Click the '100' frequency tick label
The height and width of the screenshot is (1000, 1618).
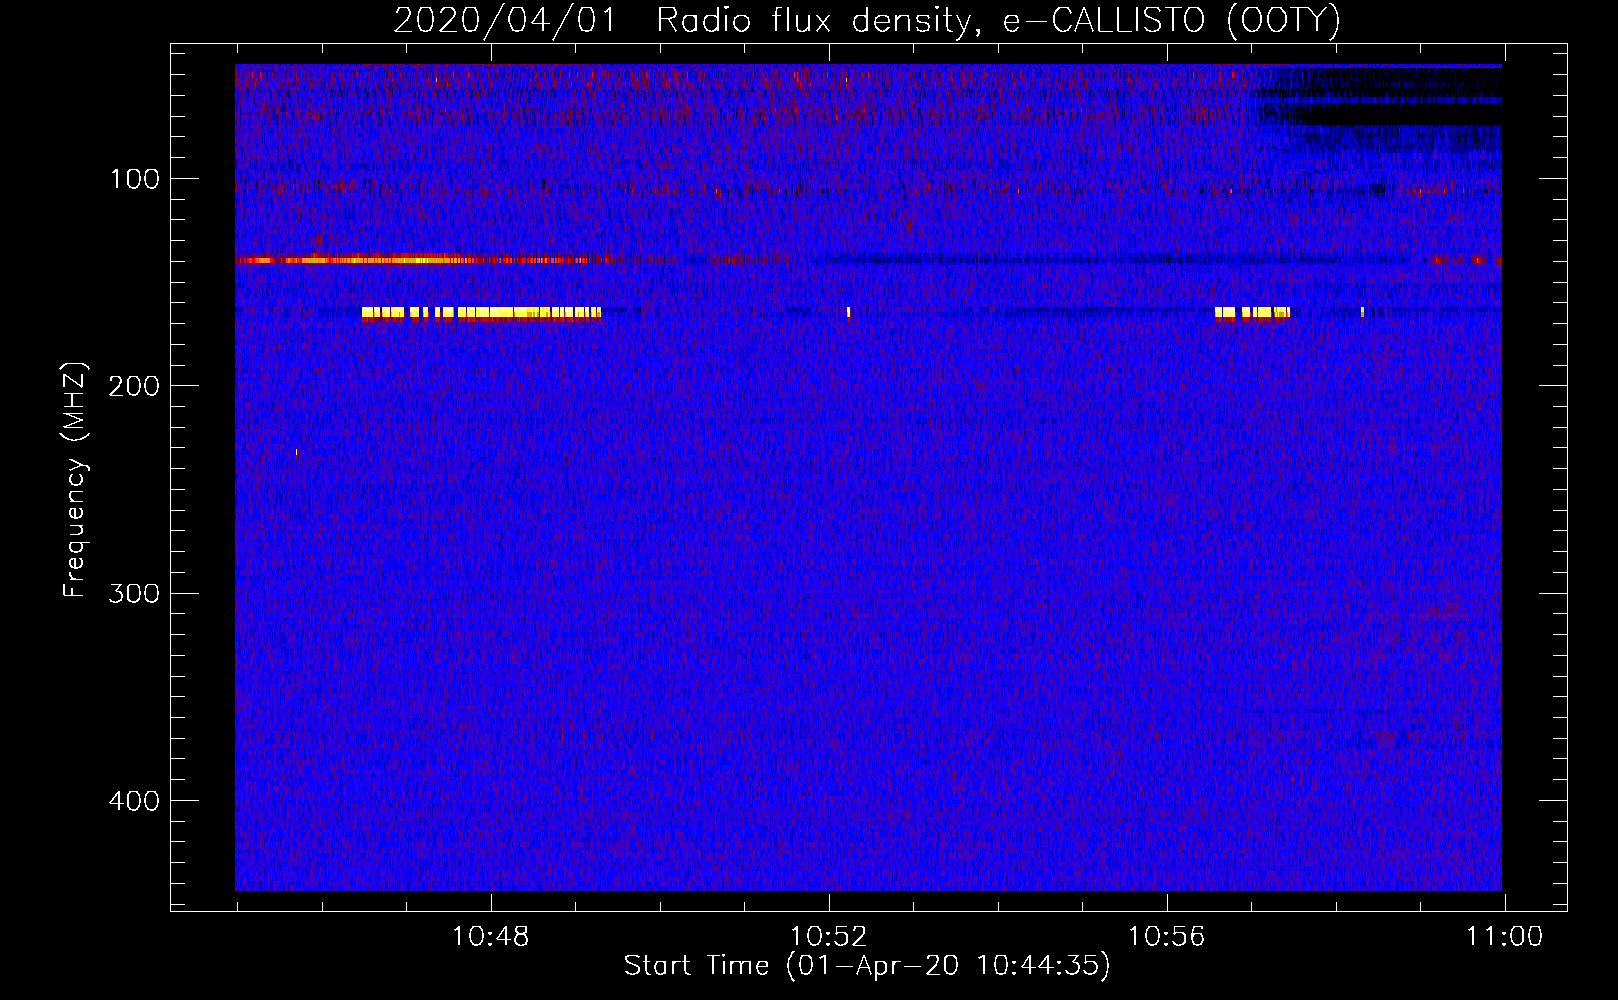click(135, 179)
